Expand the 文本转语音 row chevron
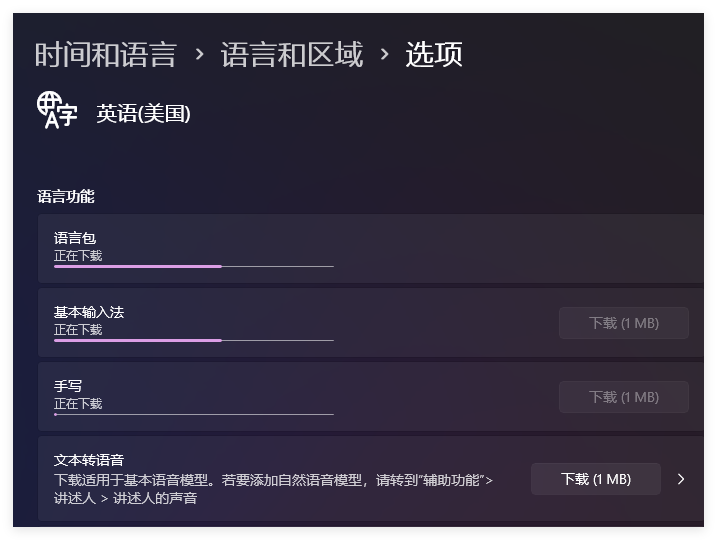 point(681,479)
